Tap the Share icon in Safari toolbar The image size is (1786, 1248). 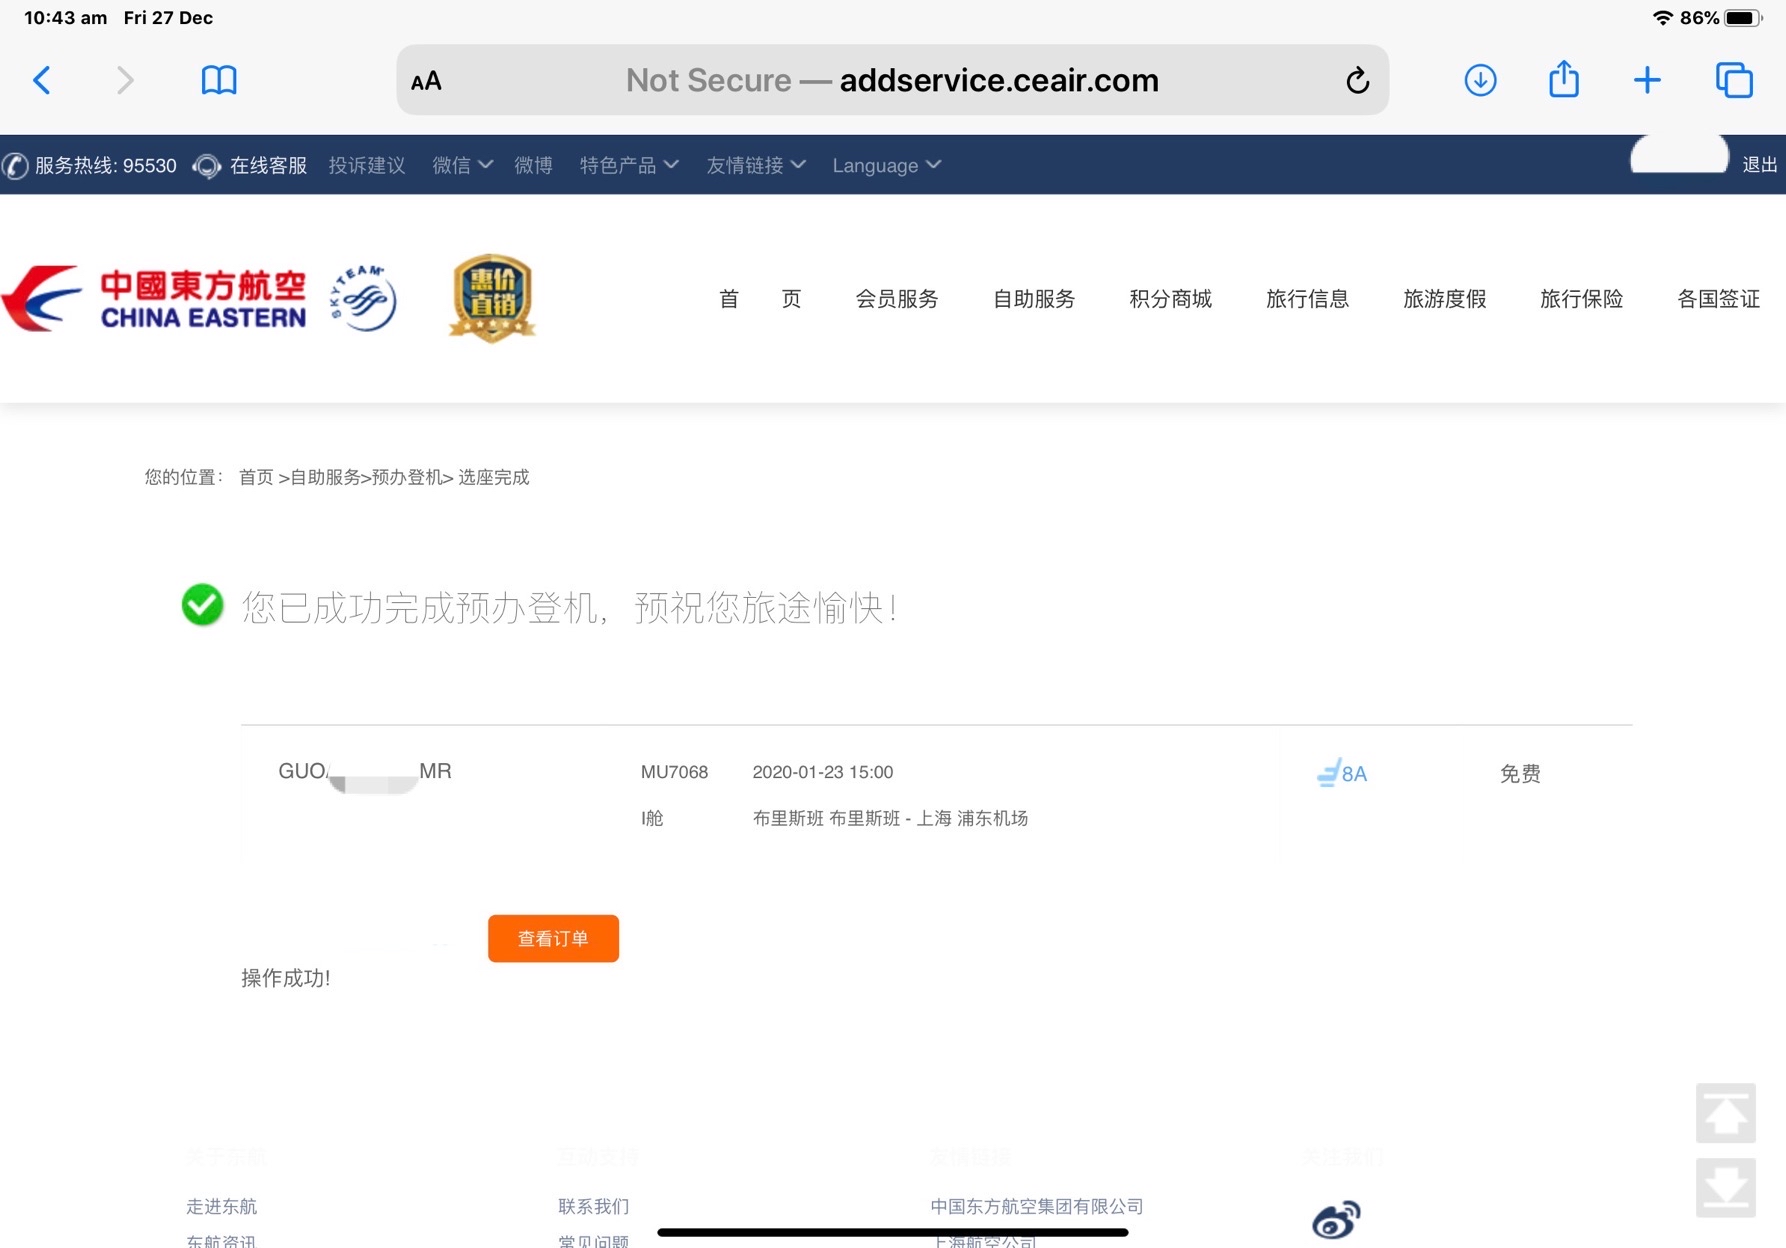[x=1564, y=79]
